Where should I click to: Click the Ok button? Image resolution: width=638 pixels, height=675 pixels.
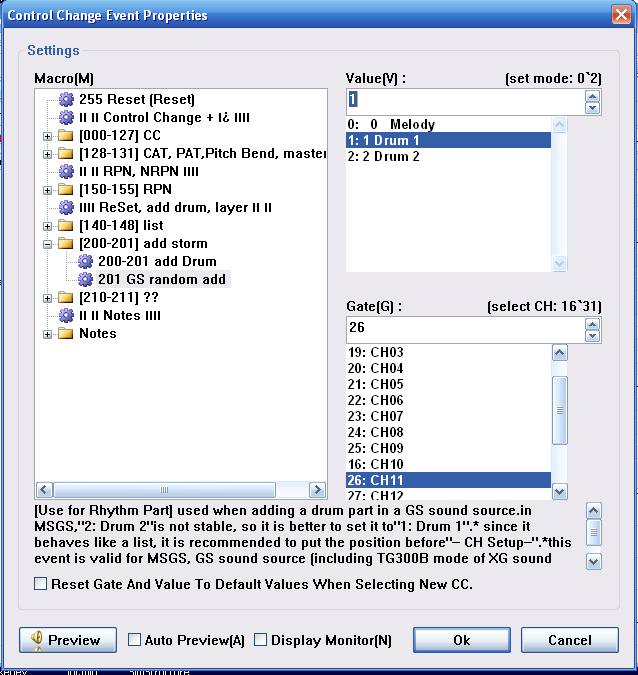461,640
